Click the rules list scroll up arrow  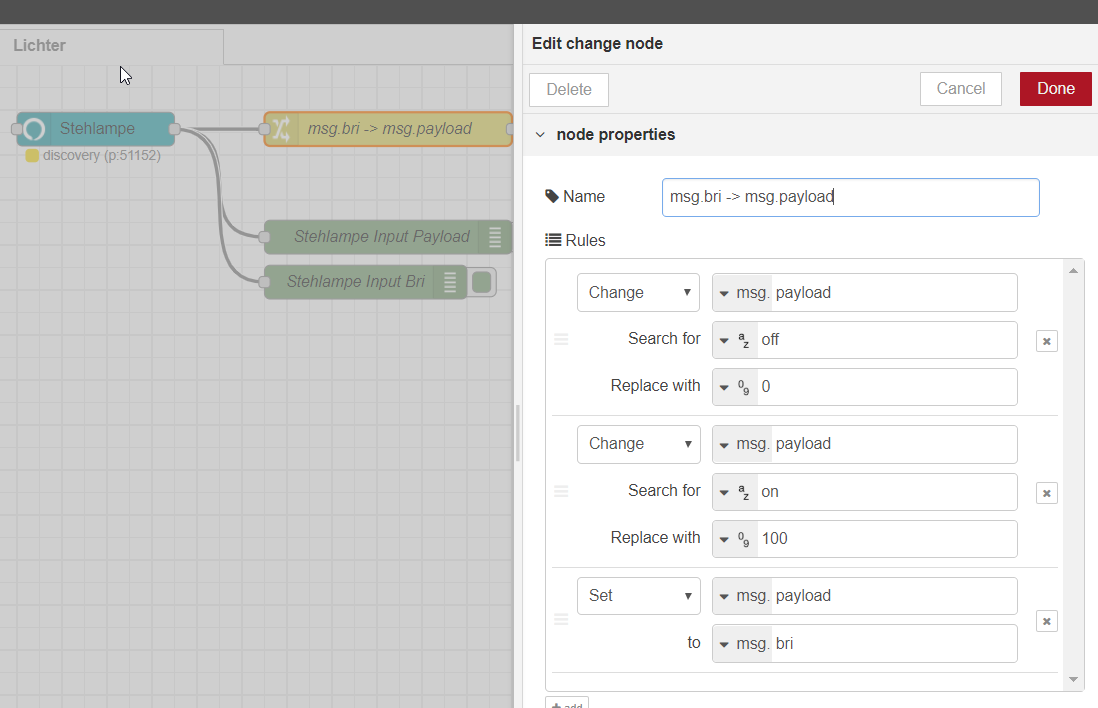pyautogui.click(x=1073, y=270)
